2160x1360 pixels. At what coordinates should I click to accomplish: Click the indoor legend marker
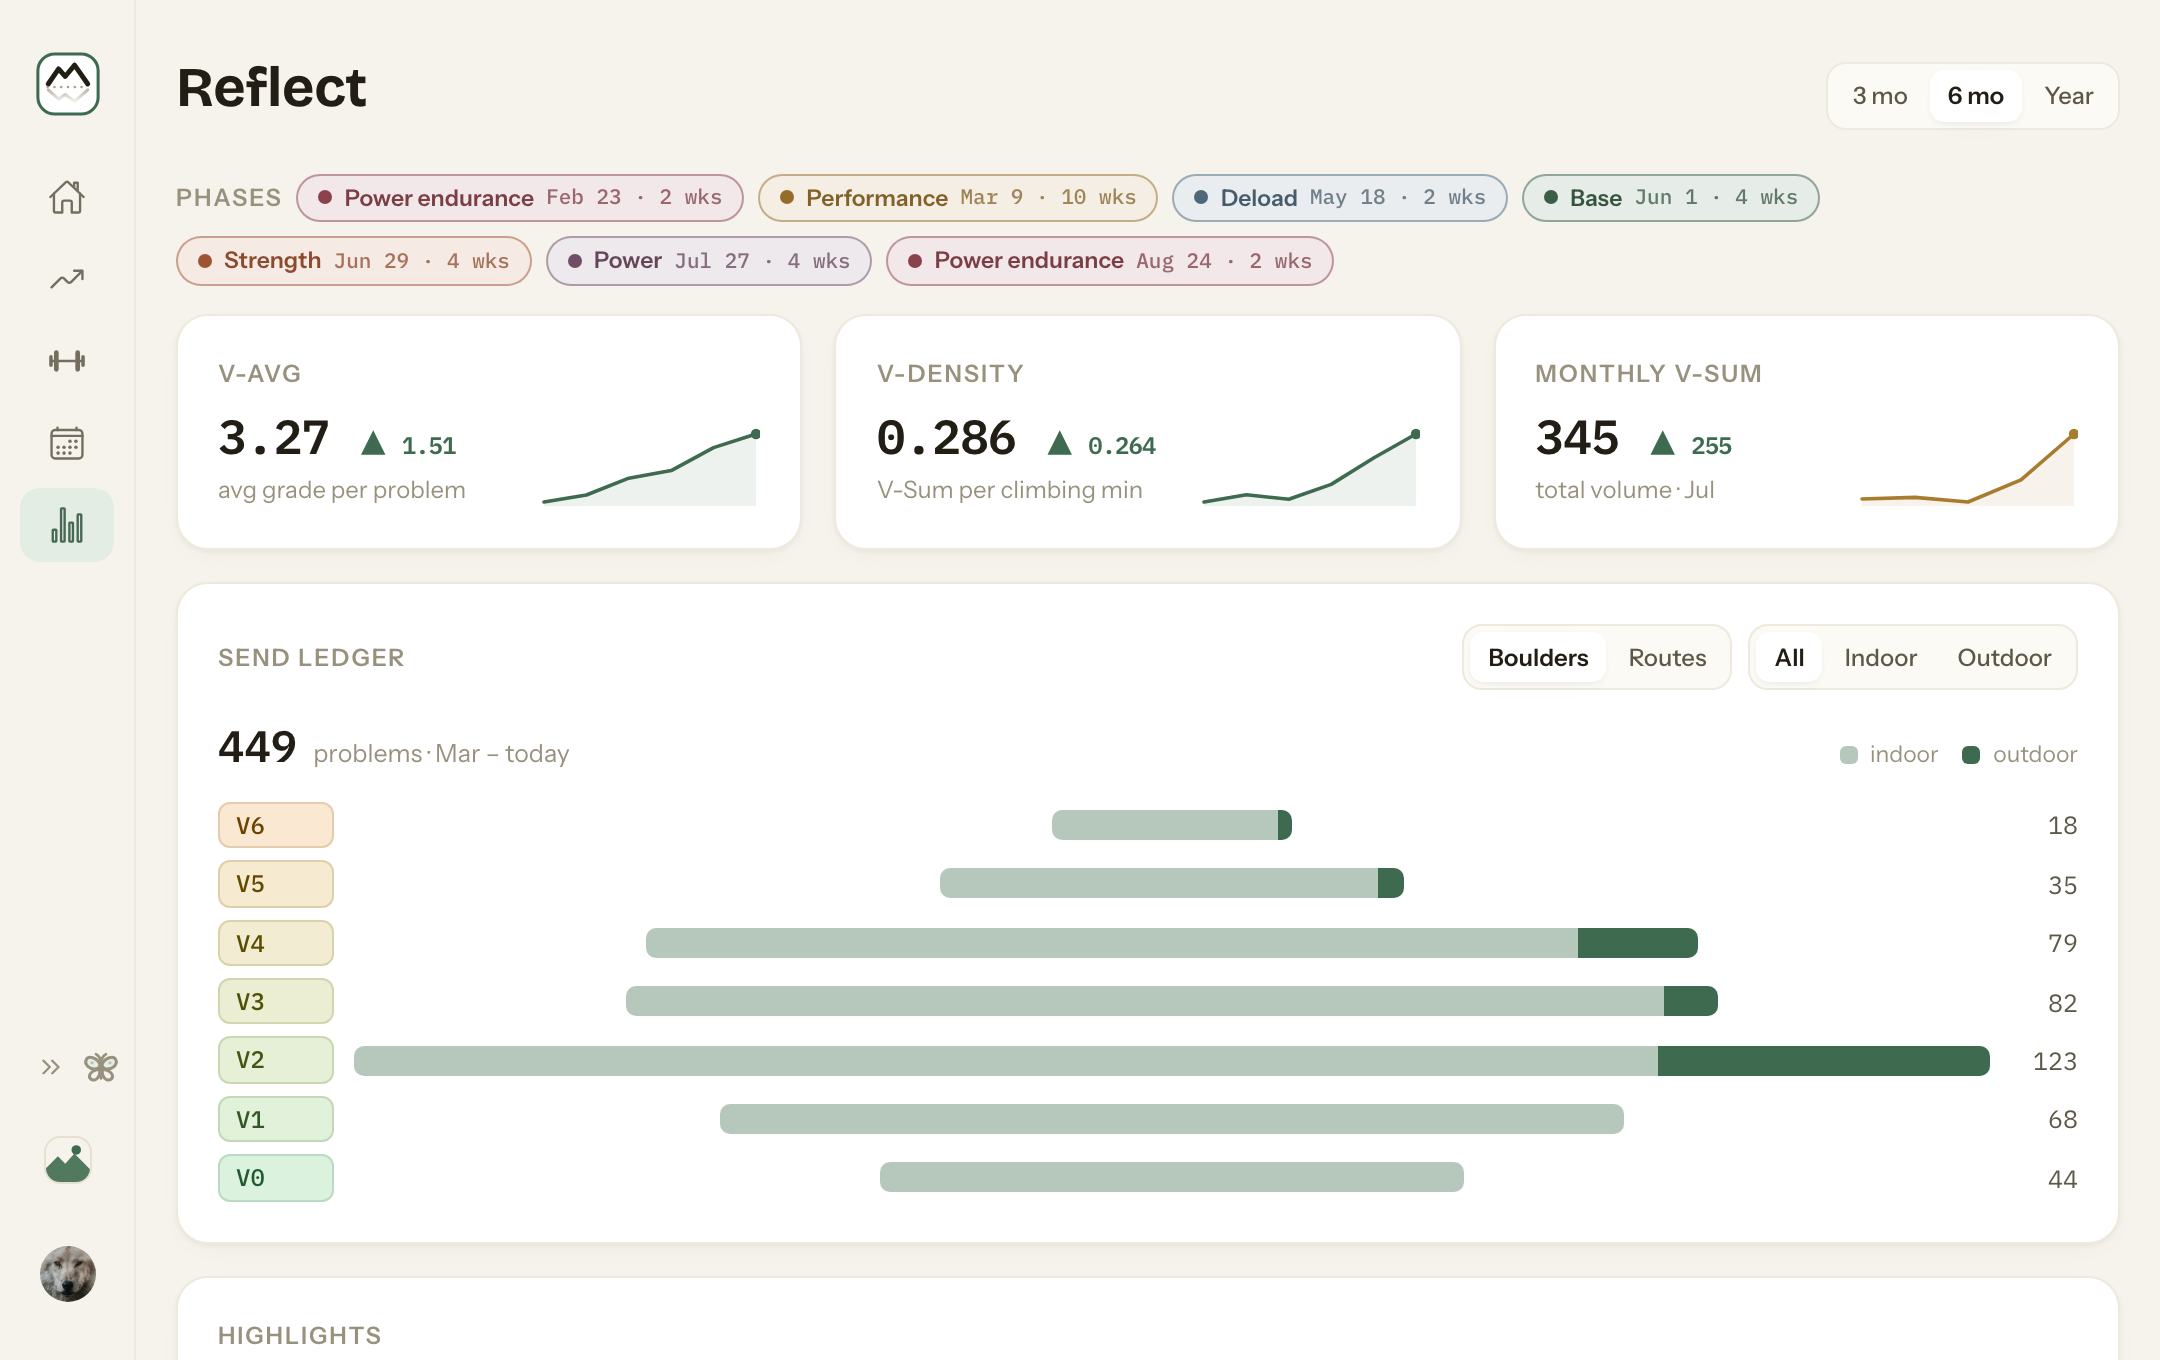1849,755
